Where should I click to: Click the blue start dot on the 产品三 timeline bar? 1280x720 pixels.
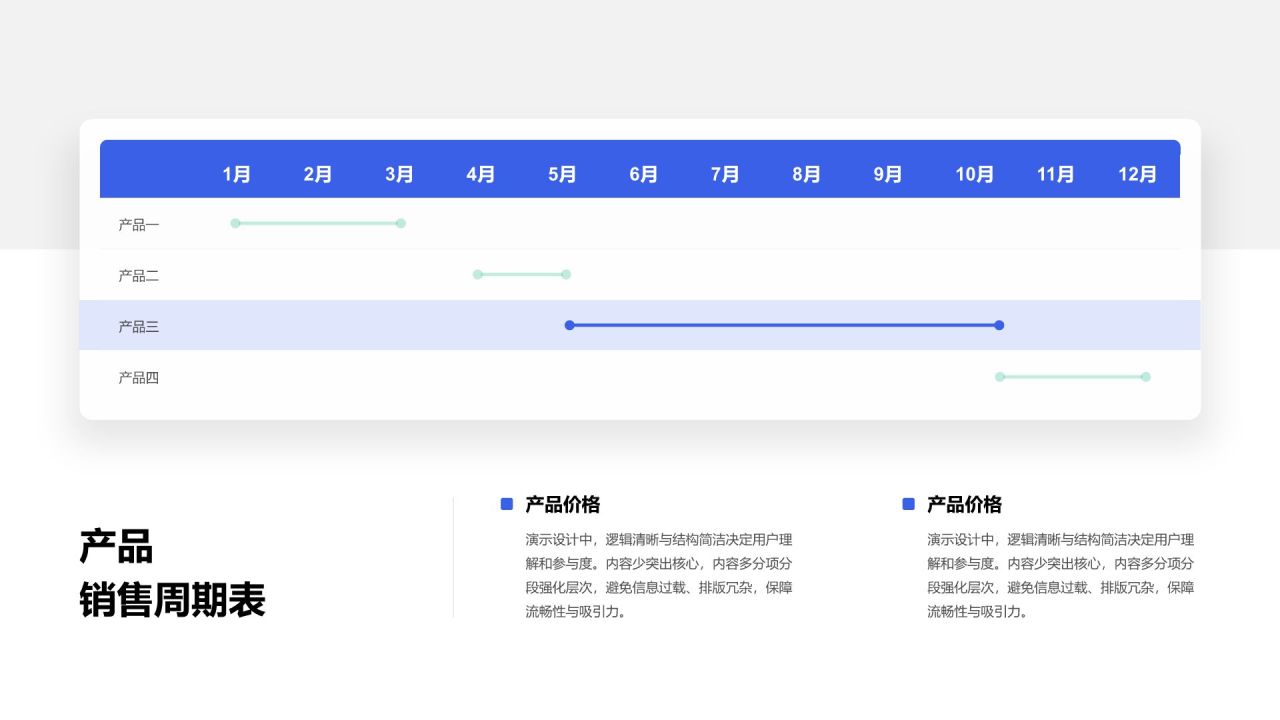tap(569, 325)
